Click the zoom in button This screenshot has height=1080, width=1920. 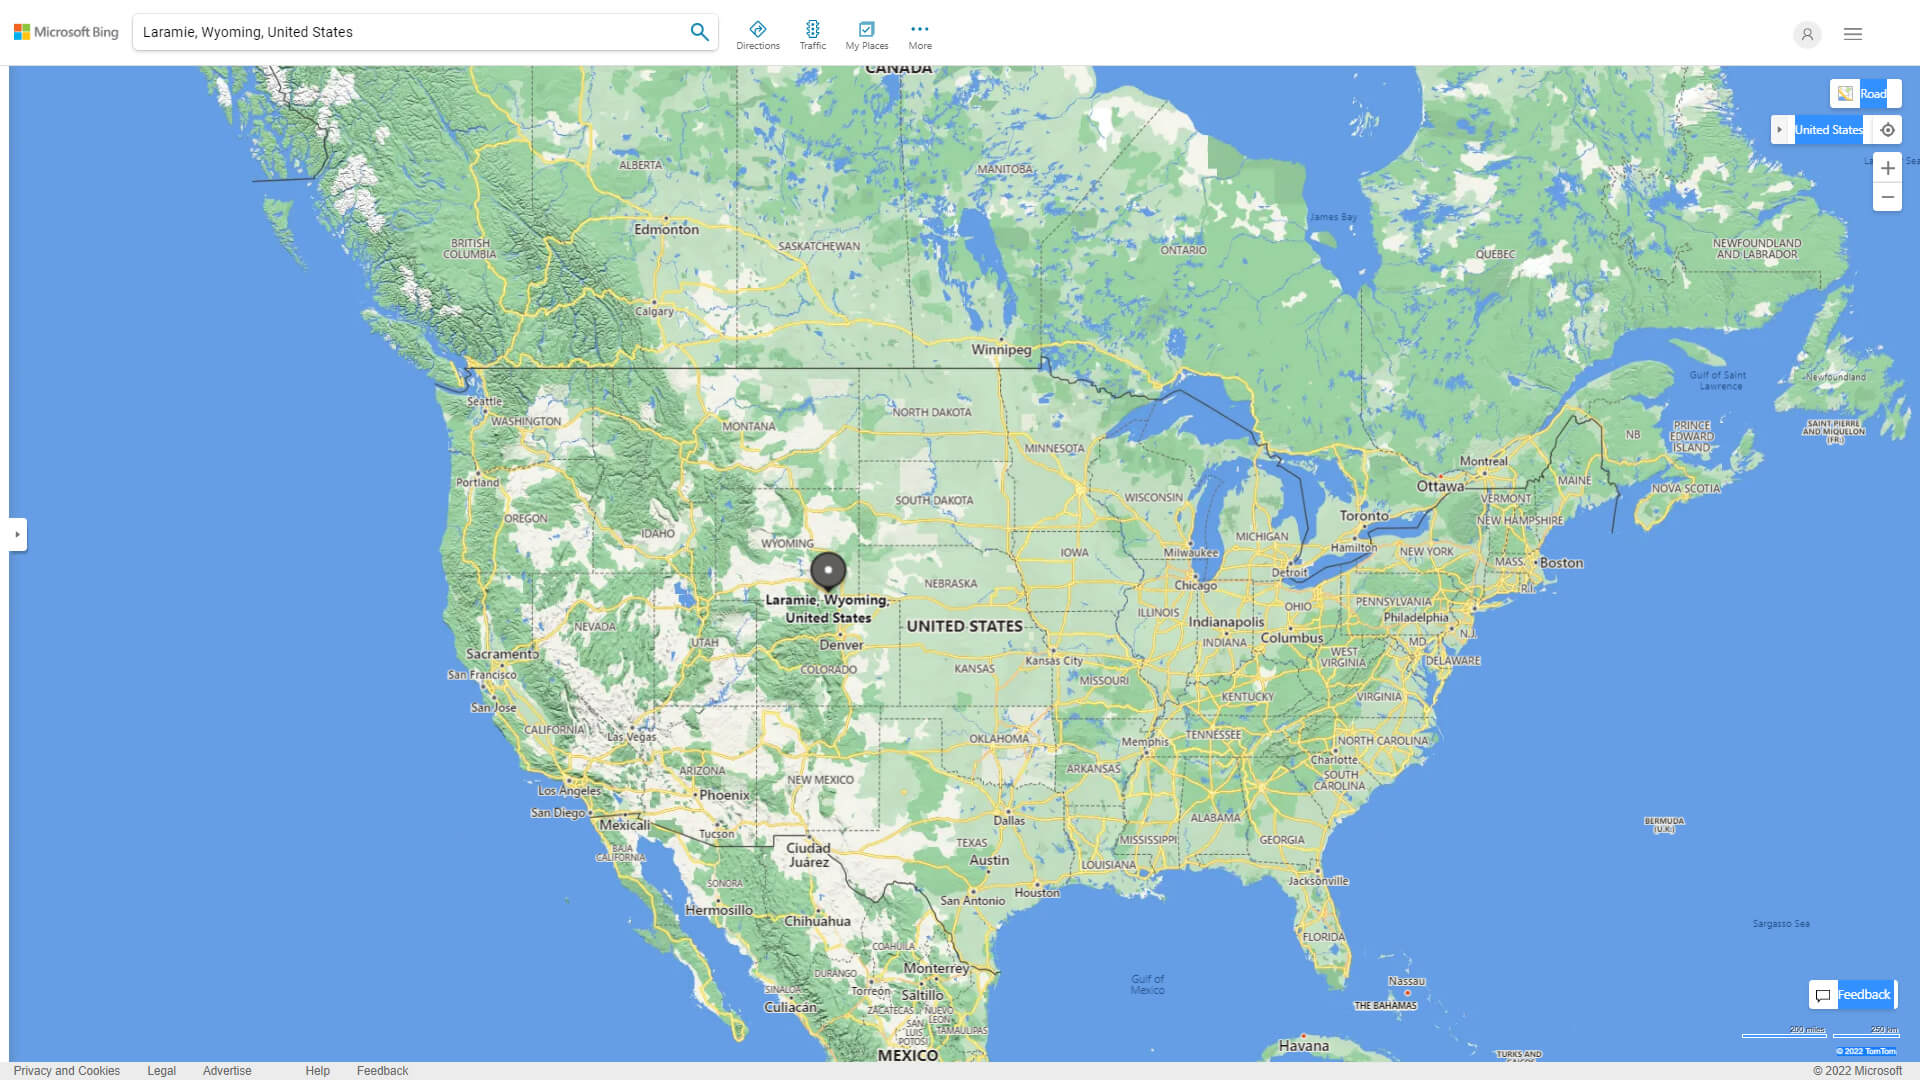coord(1888,167)
